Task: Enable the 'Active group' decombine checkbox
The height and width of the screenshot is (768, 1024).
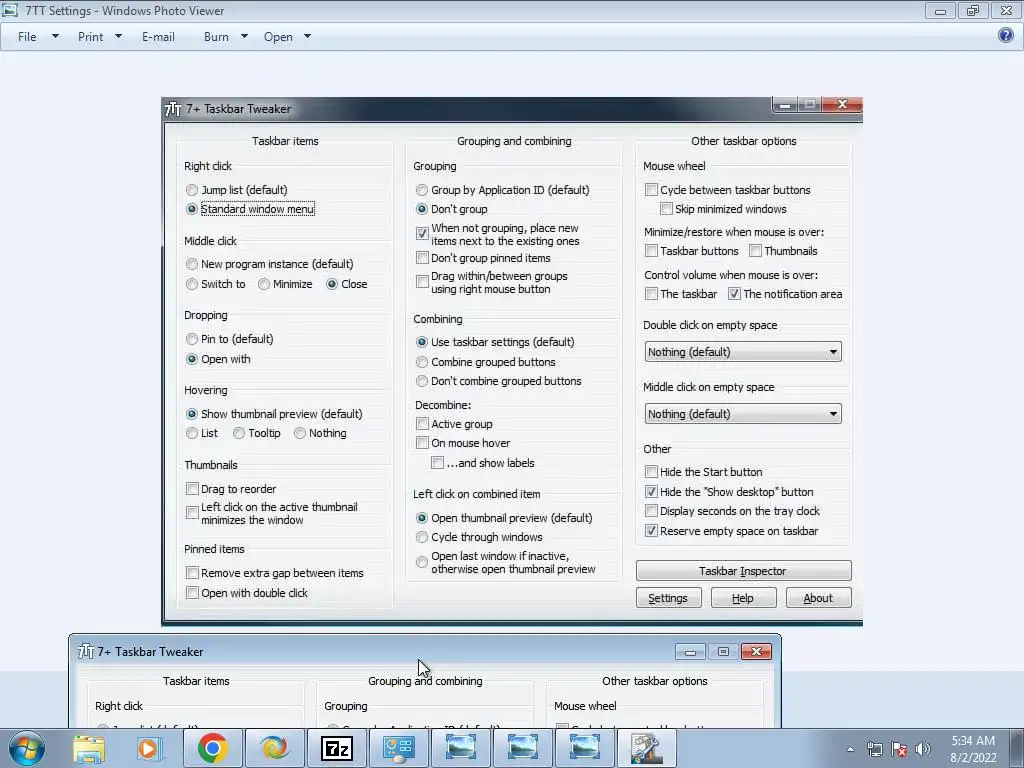Action: (423, 424)
